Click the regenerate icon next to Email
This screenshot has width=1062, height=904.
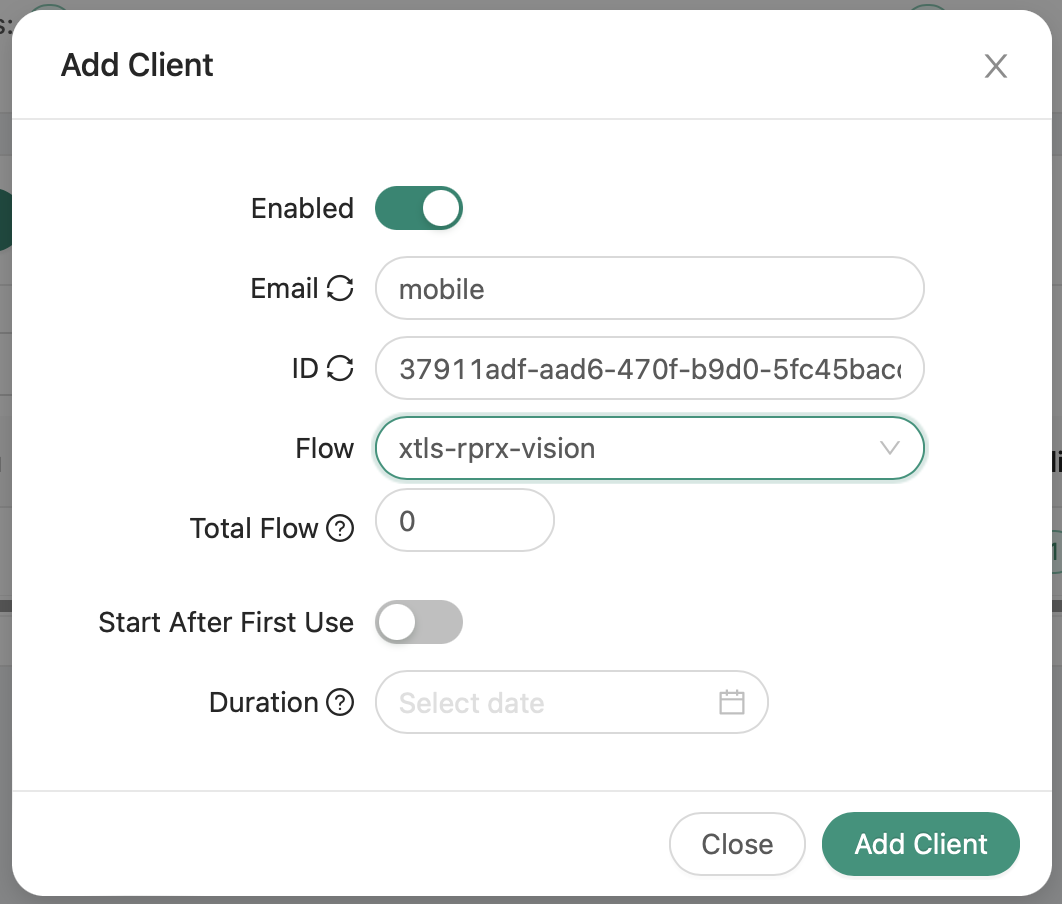click(x=340, y=289)
